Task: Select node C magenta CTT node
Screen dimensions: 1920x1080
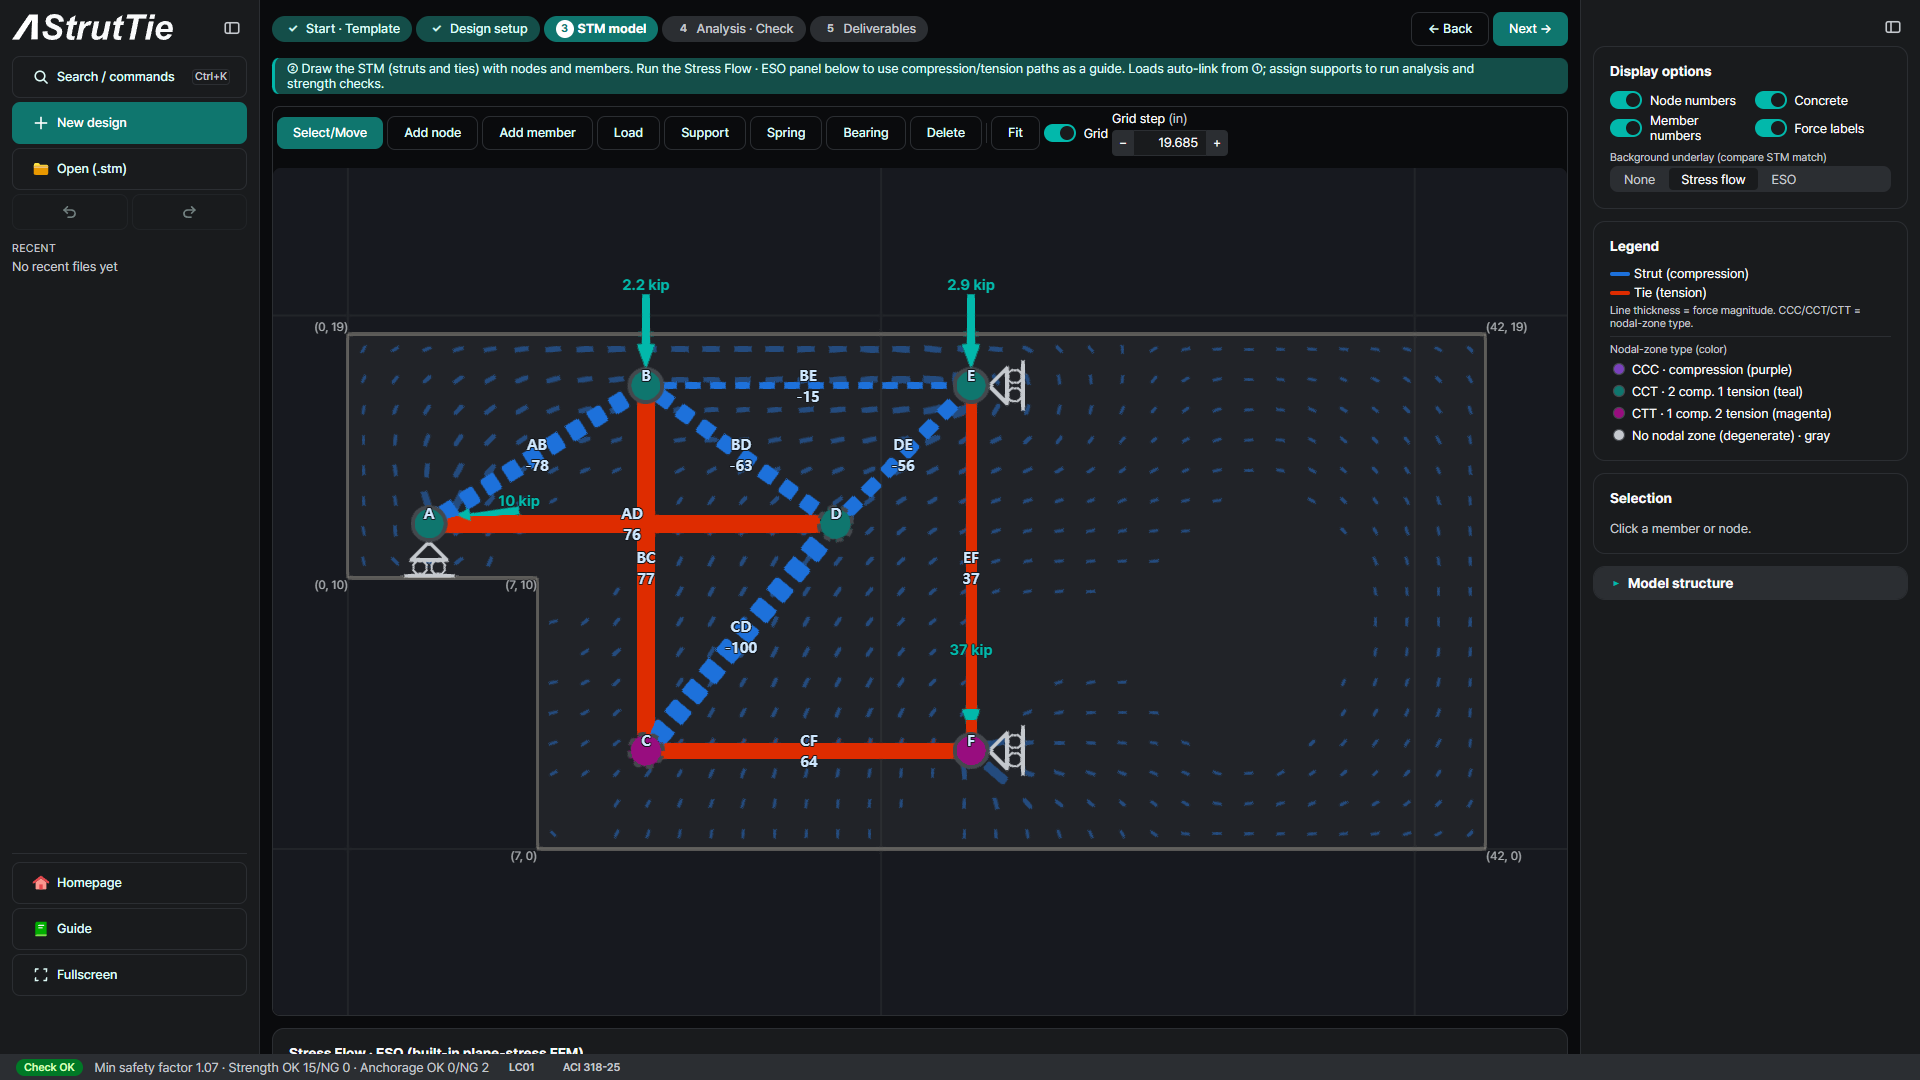Action: pos(646,749)
